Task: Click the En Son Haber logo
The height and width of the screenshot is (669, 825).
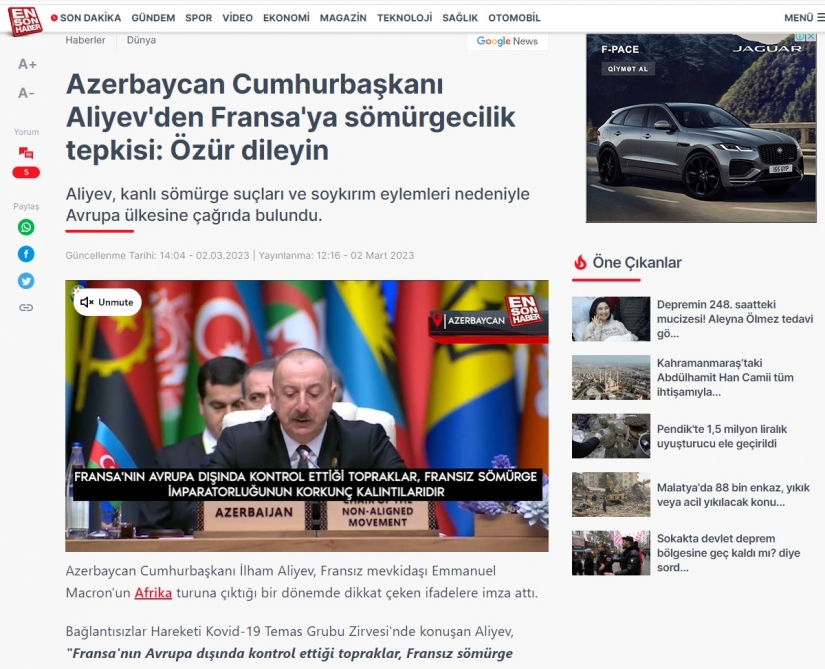Action: (x=25, y=19)
